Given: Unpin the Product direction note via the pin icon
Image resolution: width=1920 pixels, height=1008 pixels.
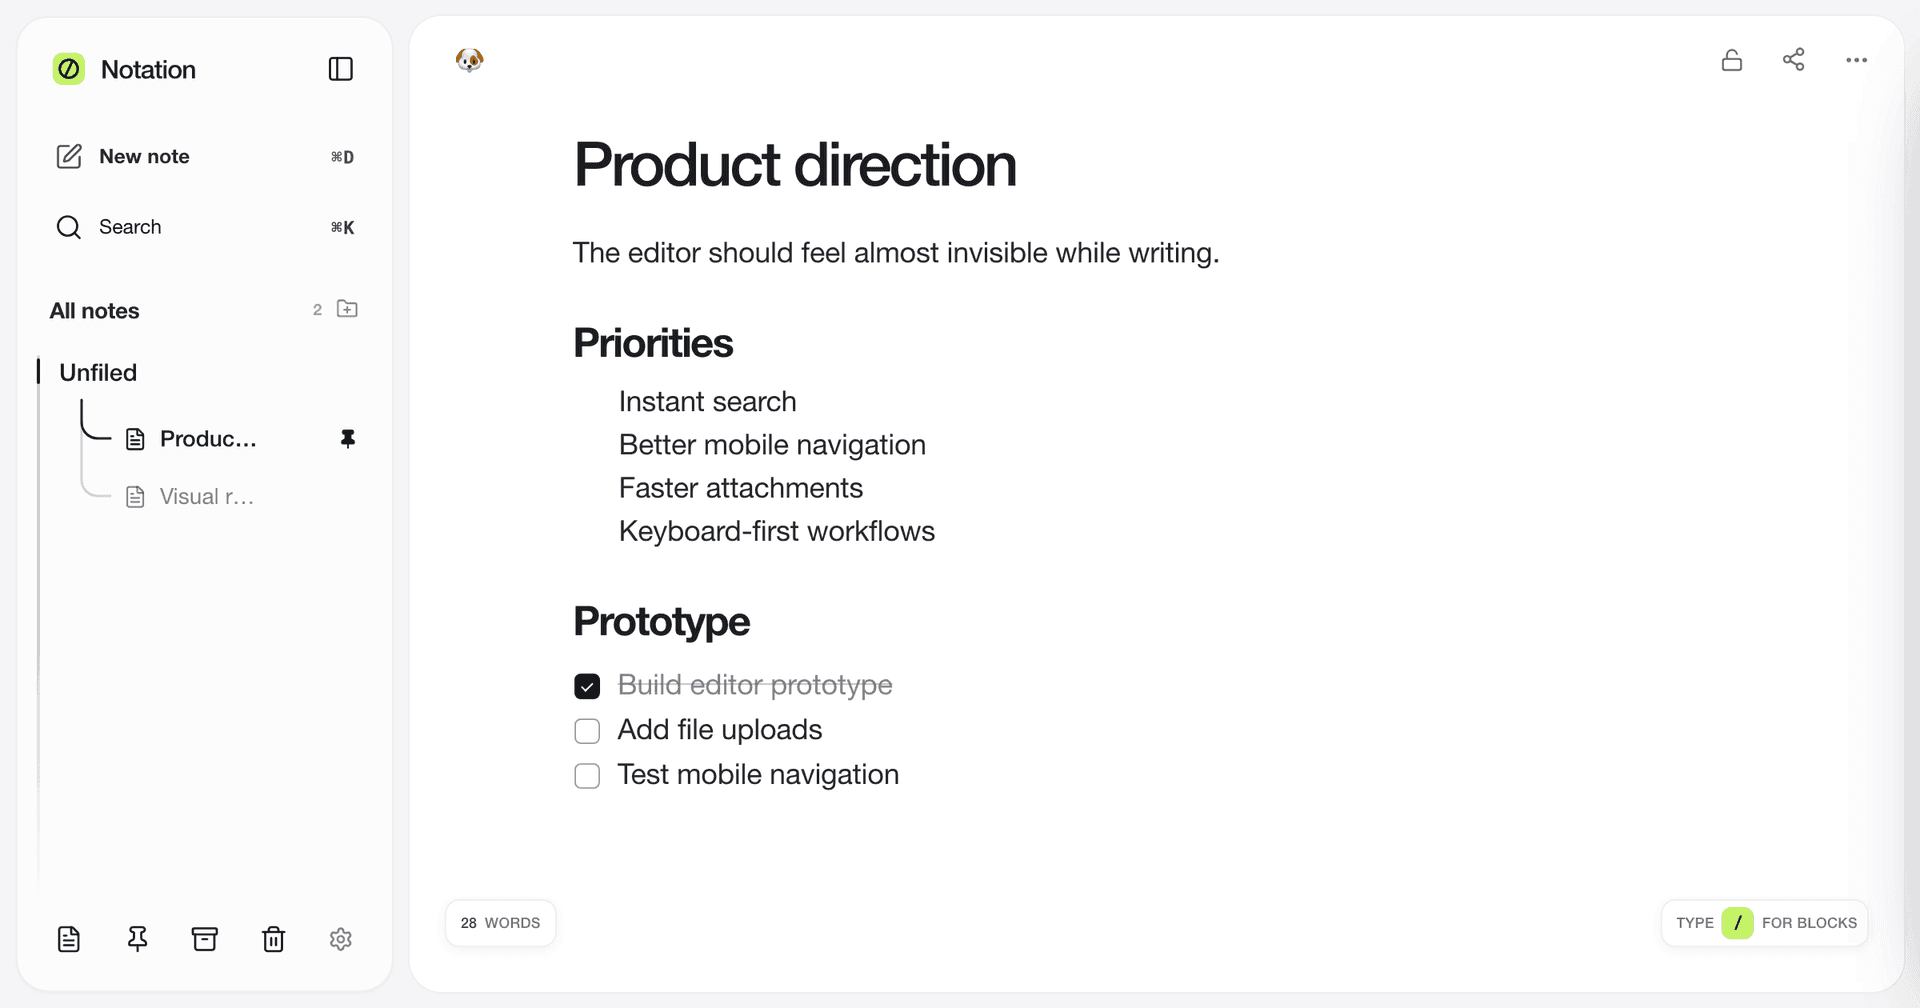Looking at the screenshot, I should 347,439.
